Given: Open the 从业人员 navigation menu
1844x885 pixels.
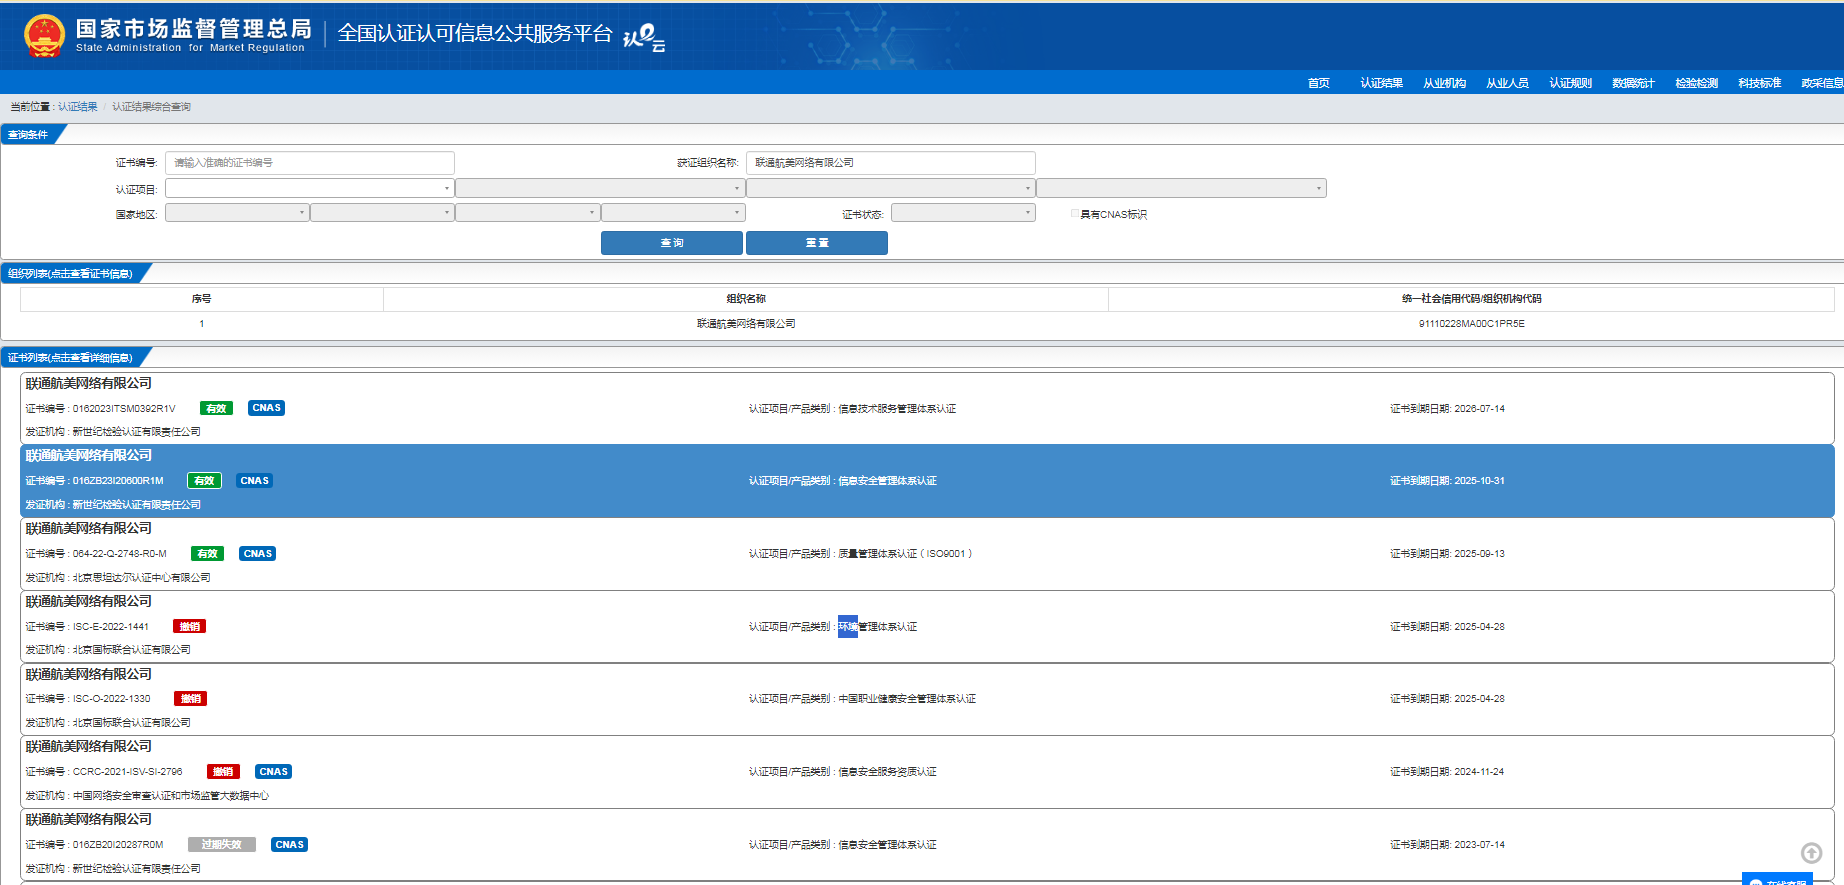Looking at the screenshot, I should [x=1507, y=83].
